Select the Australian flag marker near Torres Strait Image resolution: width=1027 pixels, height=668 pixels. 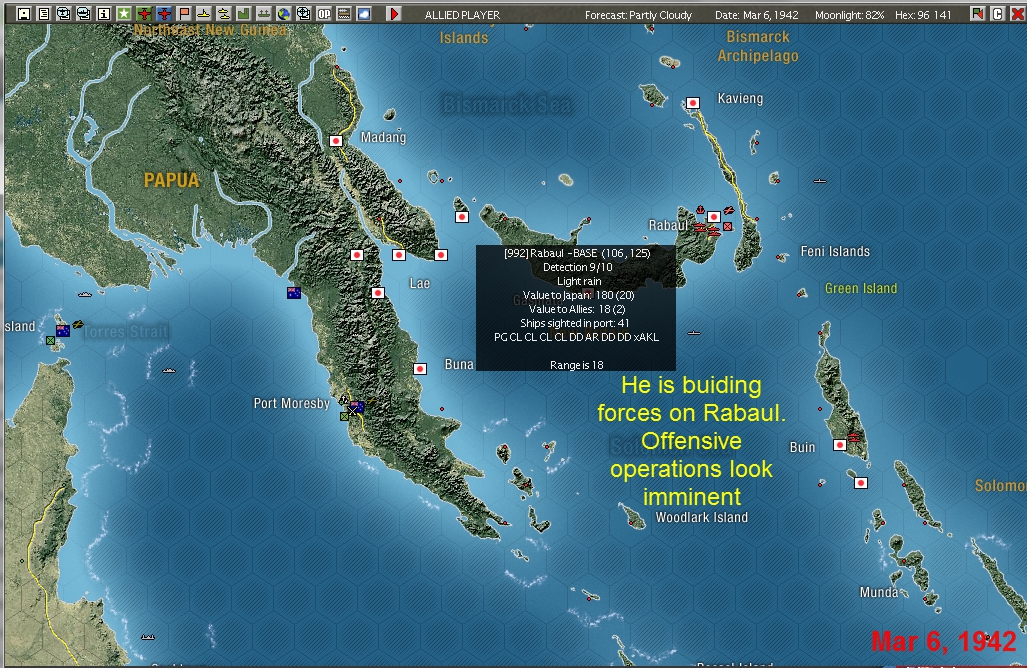[x=63, y=331]
